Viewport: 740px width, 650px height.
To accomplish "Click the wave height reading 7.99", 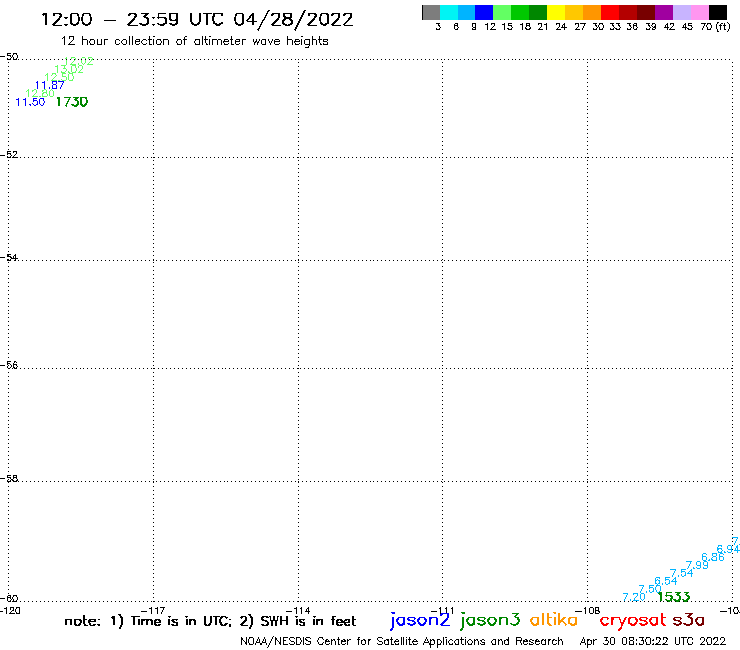I will pos(697,565).
